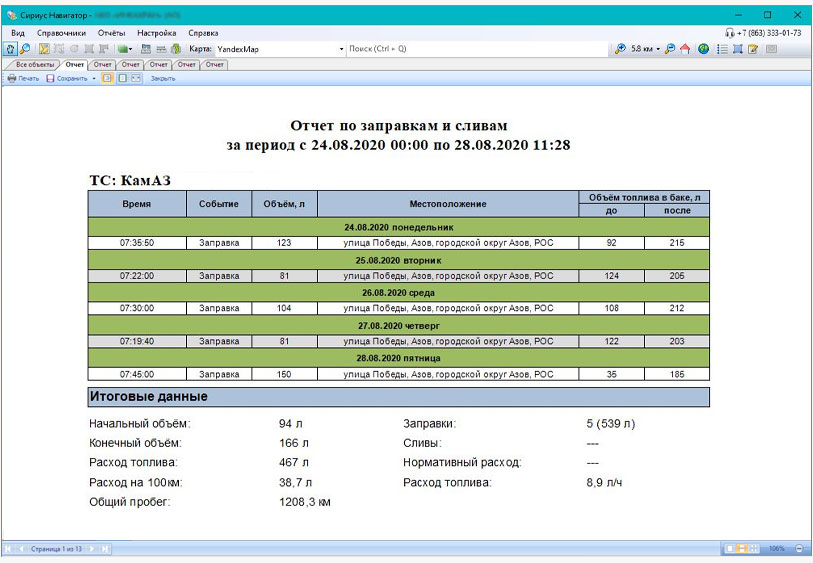
Task: Click zoom-out minus button beside 100%
Action: point(799,549)
